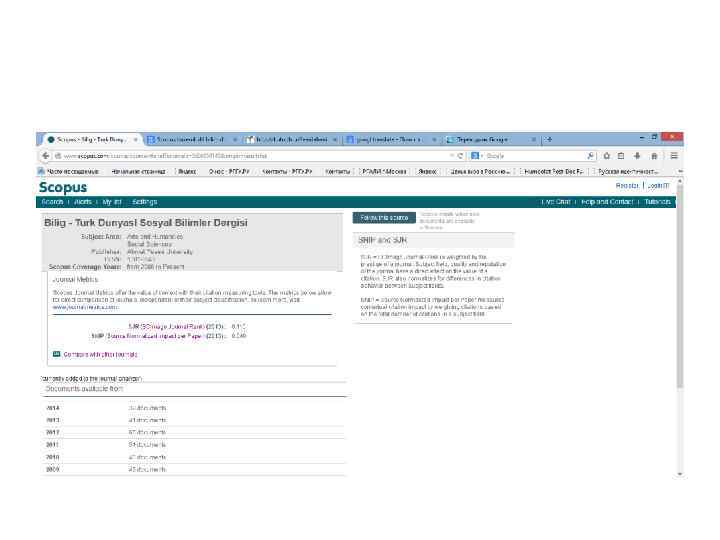This screenshot has height=540, width=720.
Task: Click the search engine icon in search box
Action: click(475, 156)
